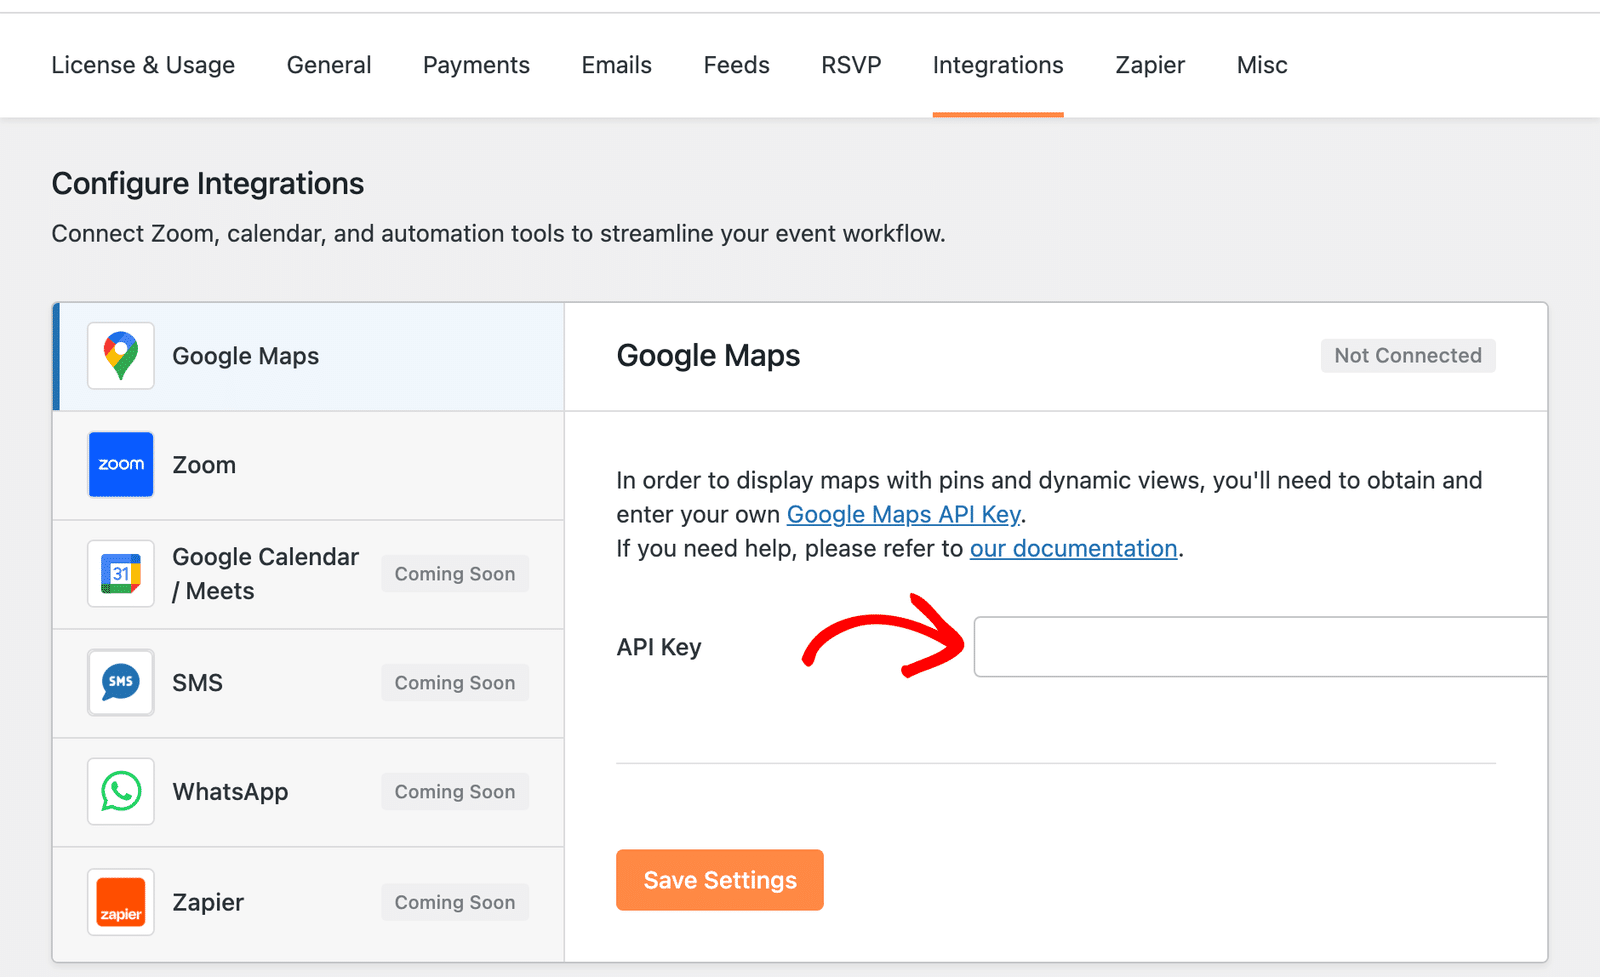Image resolution: width=1600 pixels, height=977 pixels.
Task: Open the our documentation link
Action: pyautogui.click(x=1074, y=548)
